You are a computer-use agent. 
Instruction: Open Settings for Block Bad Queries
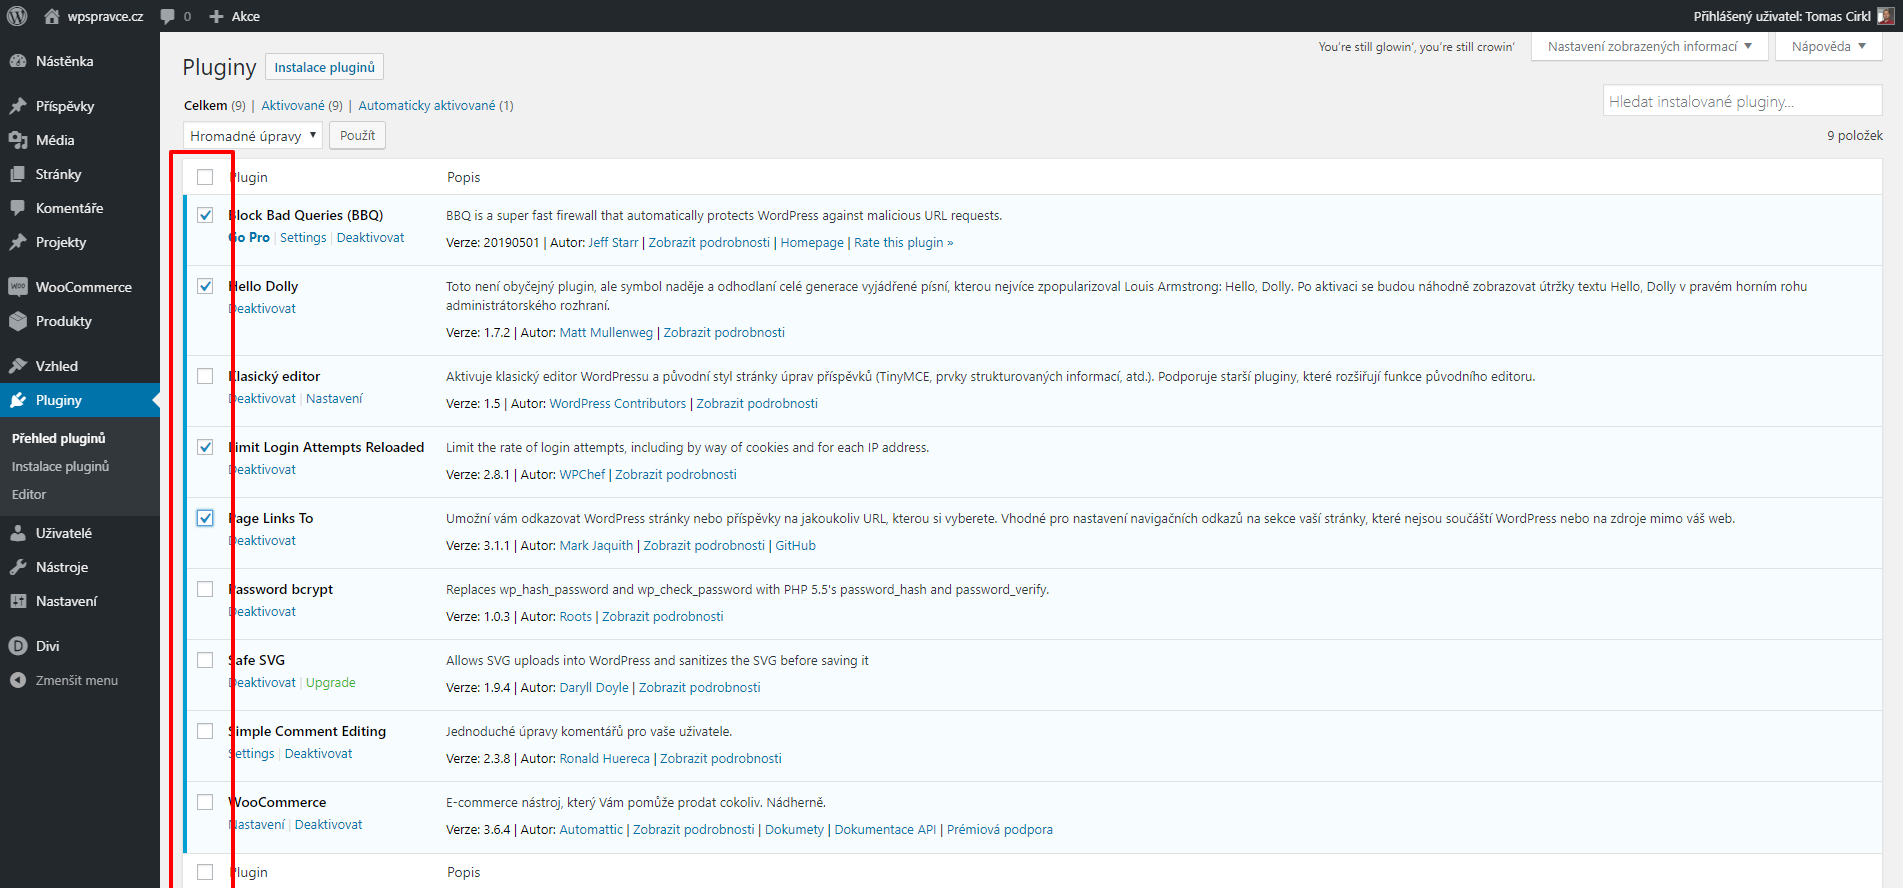303,238
